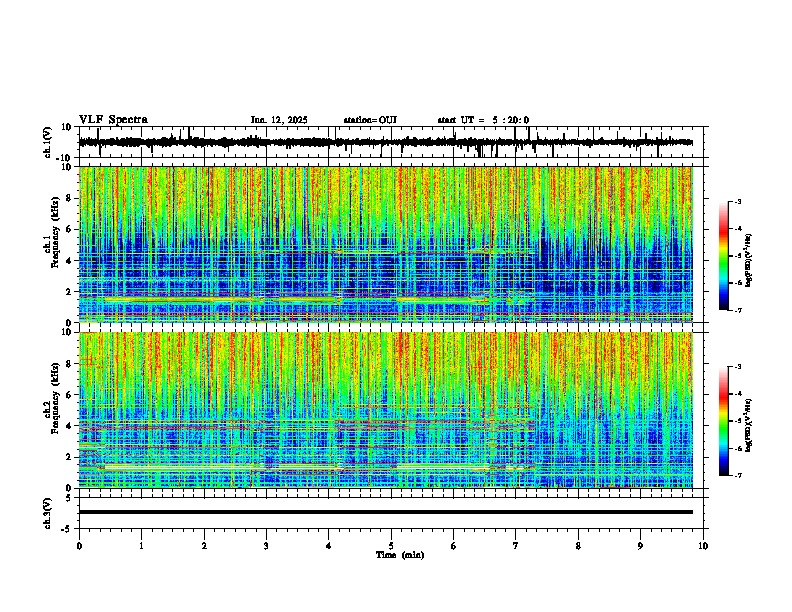The image size is (792, 612).
Task: Click the 'Time (min)' axis title
Action: [400, 555]
